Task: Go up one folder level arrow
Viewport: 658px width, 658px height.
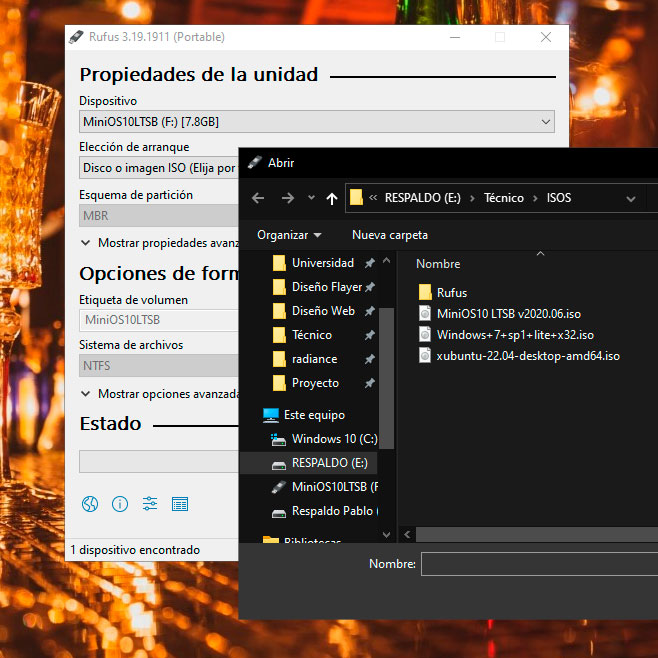Action: click(332, 198)
